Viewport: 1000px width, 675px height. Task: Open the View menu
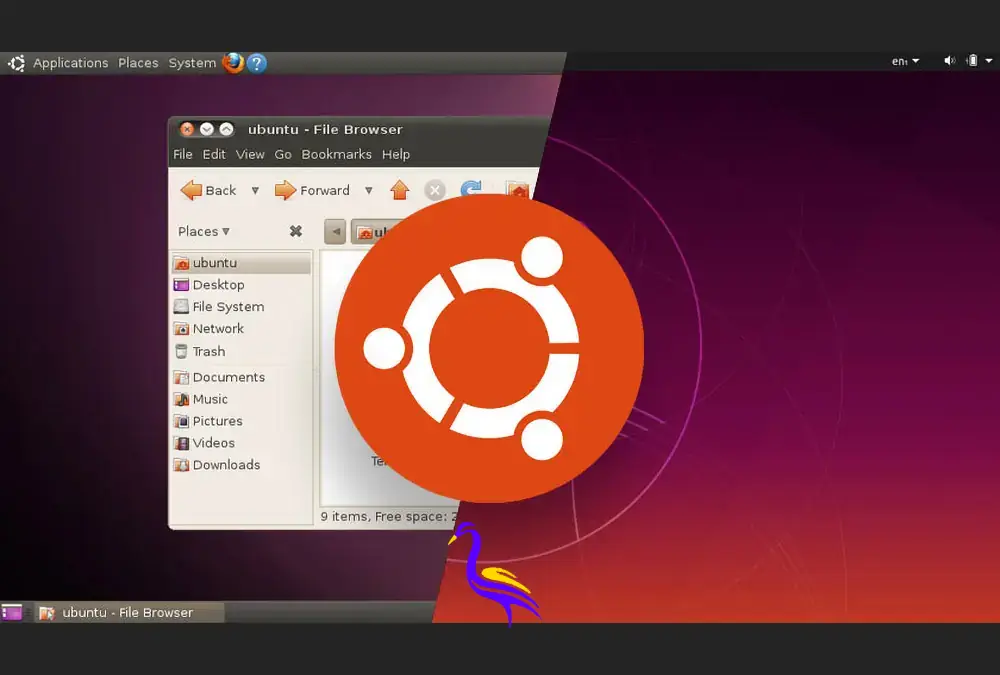click(x=250, y=154)
